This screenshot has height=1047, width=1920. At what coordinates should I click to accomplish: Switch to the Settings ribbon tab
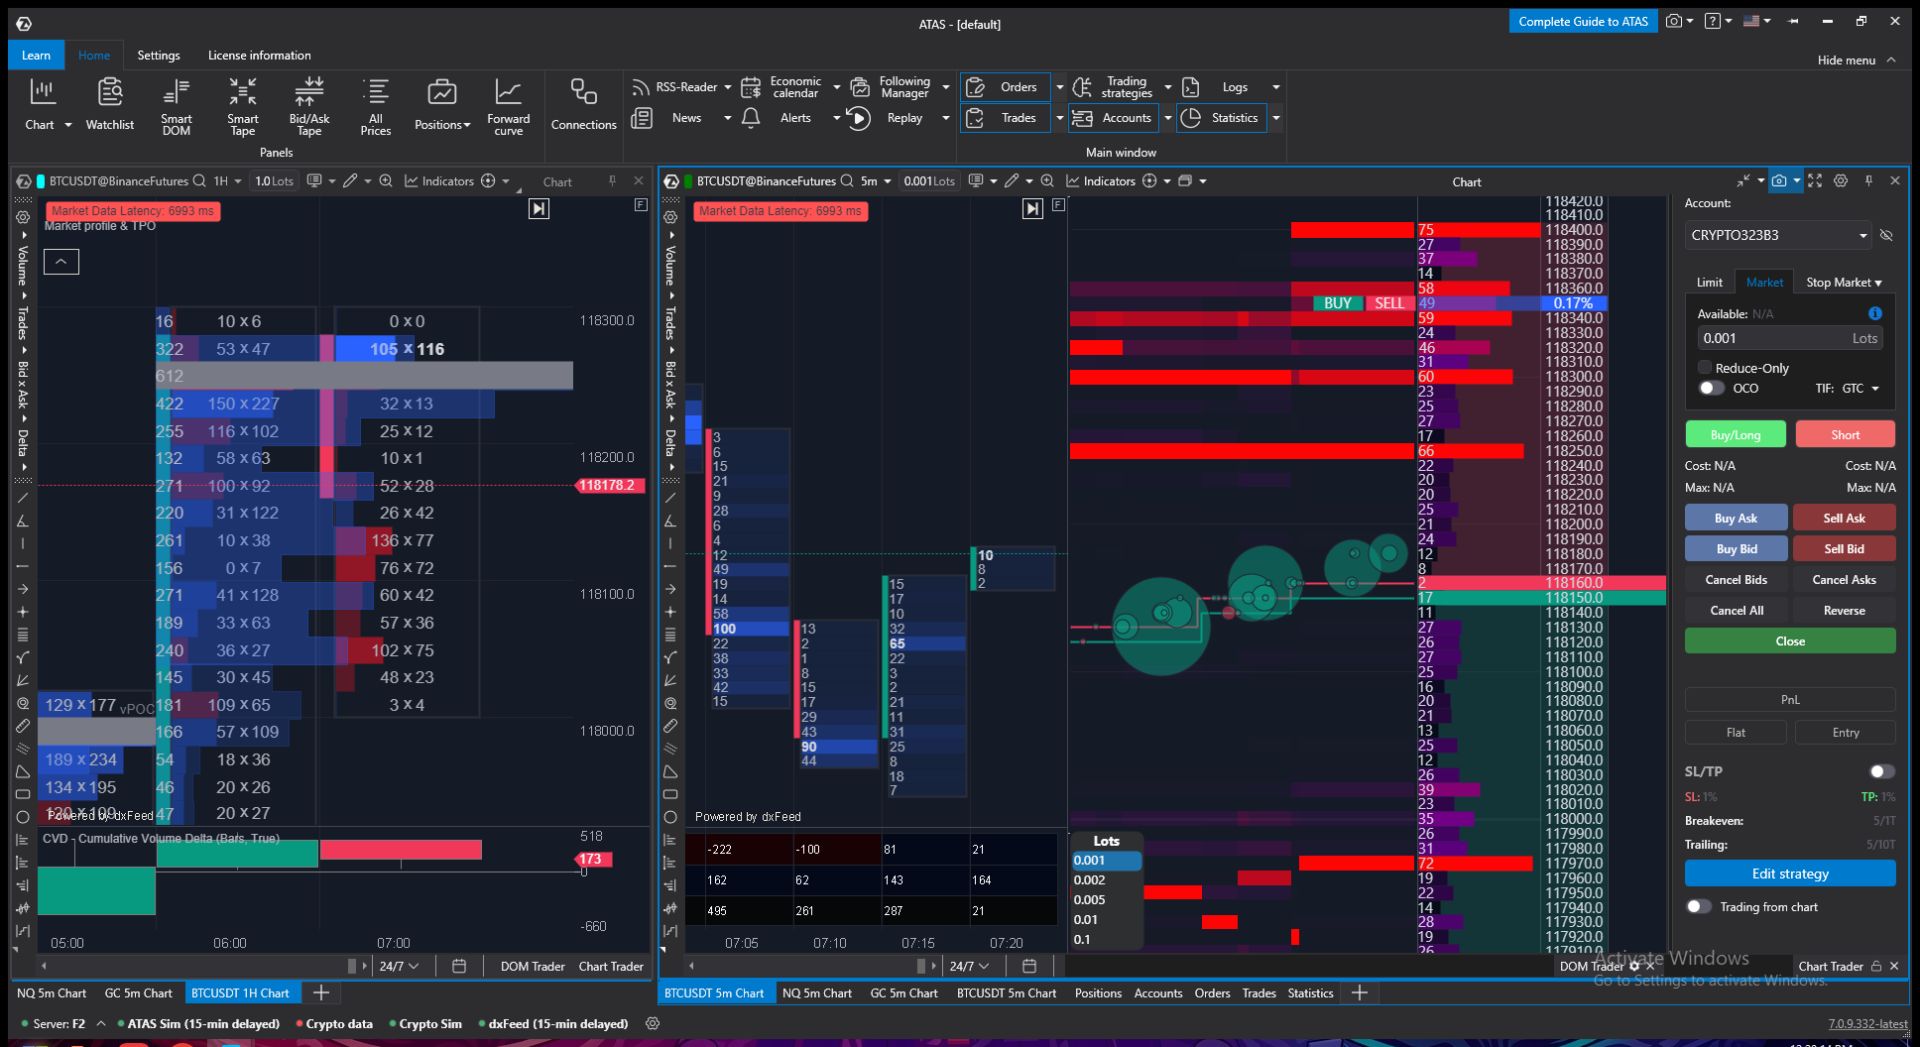click(159, 55)
